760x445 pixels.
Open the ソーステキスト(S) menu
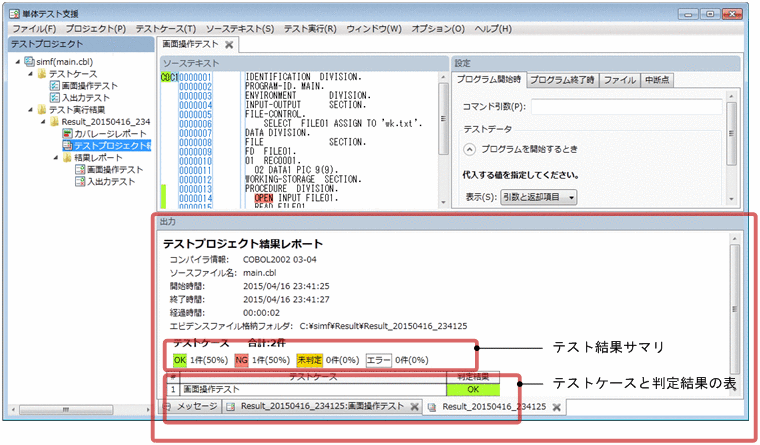(239, 29)
